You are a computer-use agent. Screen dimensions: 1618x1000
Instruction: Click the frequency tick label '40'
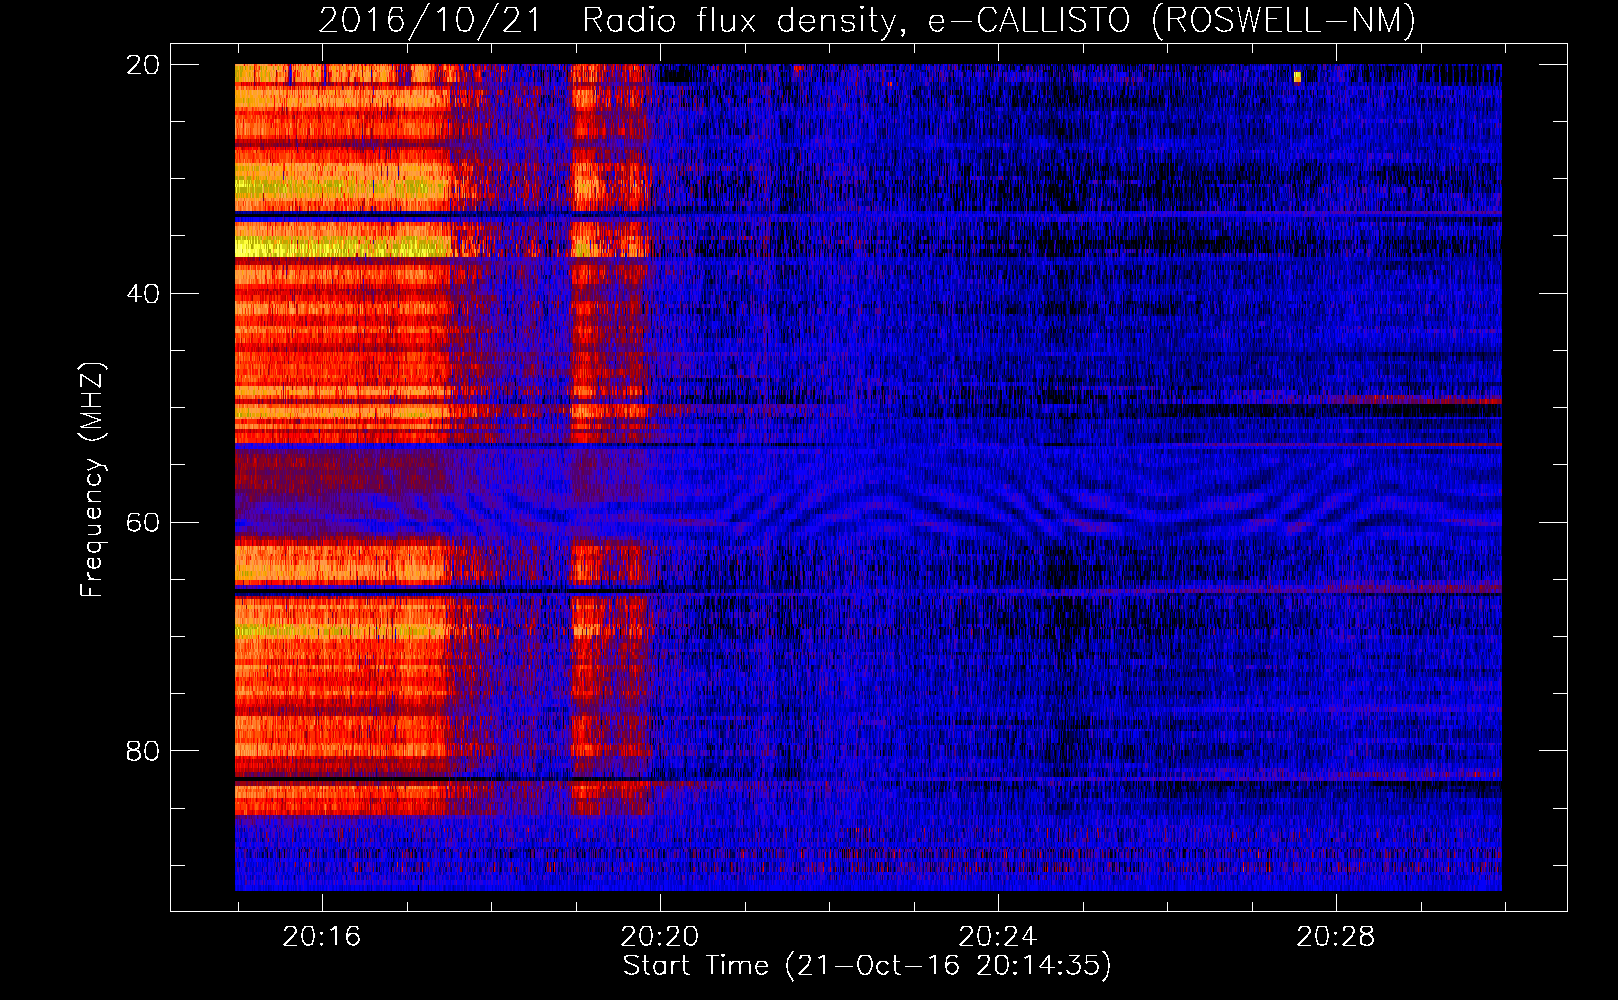142,294
